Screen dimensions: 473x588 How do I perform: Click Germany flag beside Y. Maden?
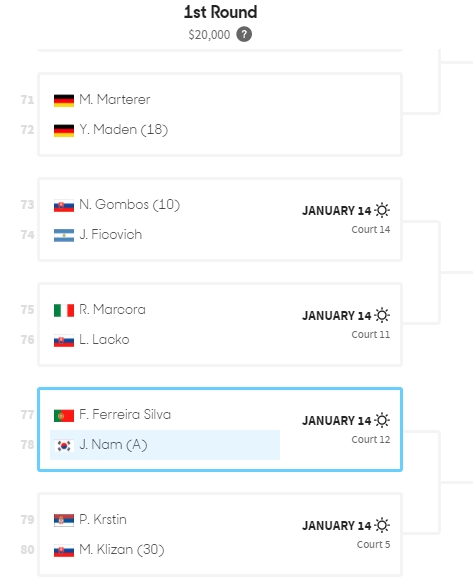point(64,130)
